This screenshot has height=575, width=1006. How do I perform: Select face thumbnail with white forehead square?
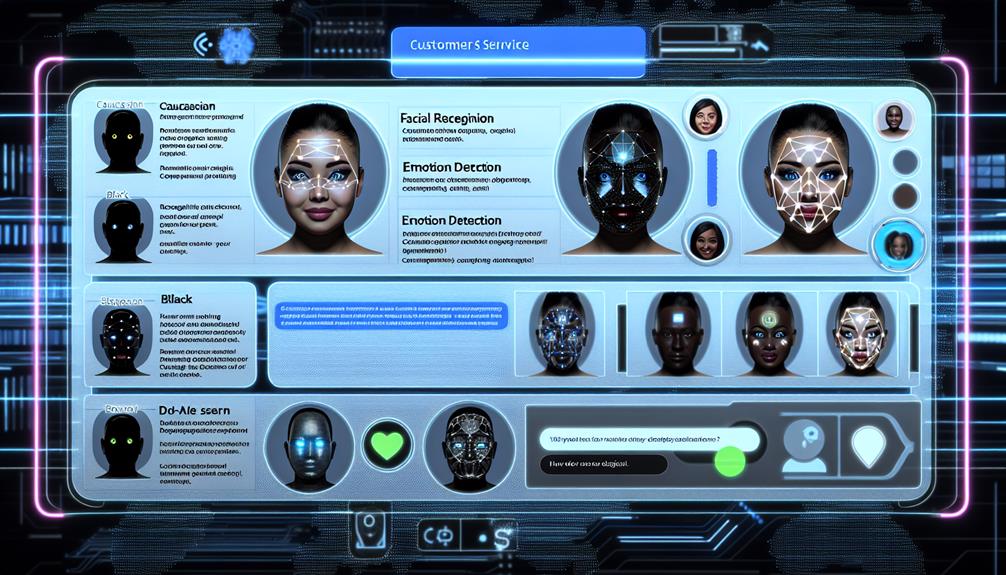click(678, 334)
